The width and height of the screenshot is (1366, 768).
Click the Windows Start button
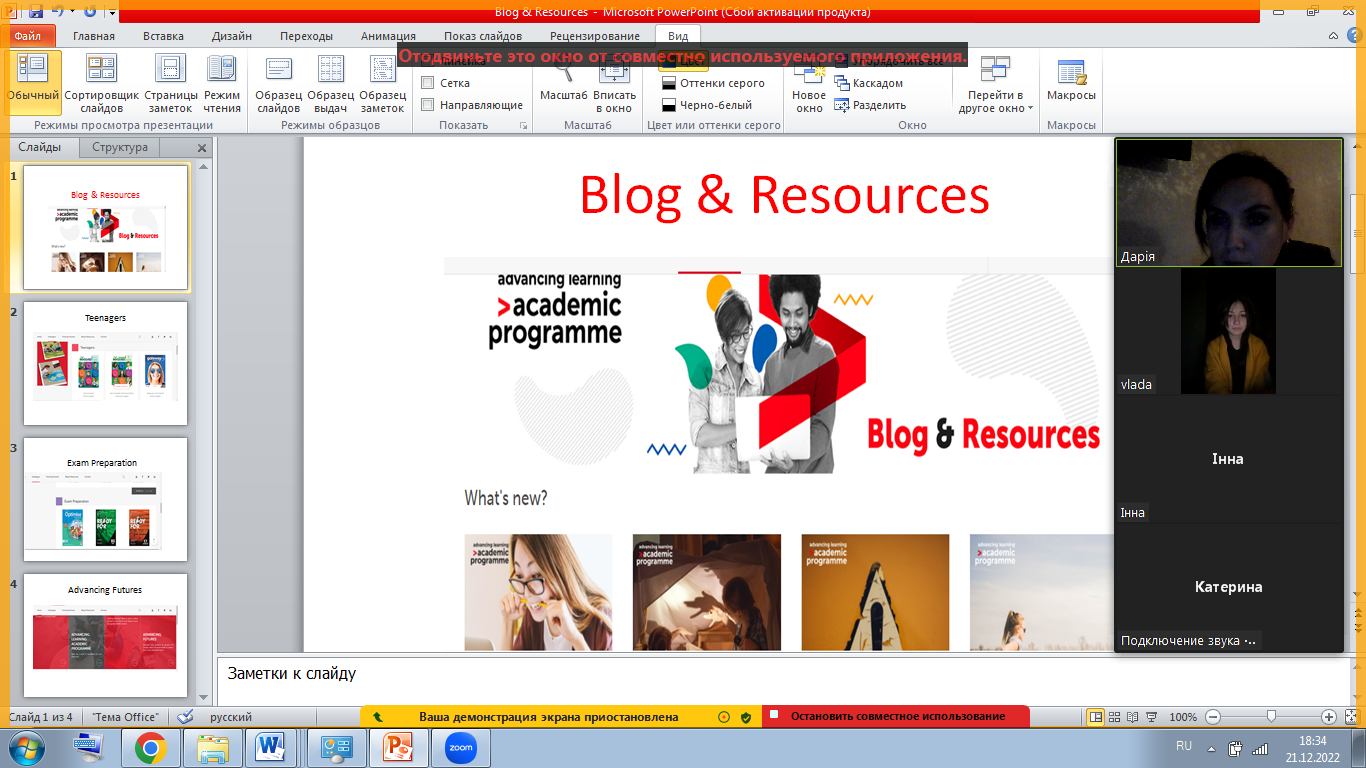(x=25, y=747)
